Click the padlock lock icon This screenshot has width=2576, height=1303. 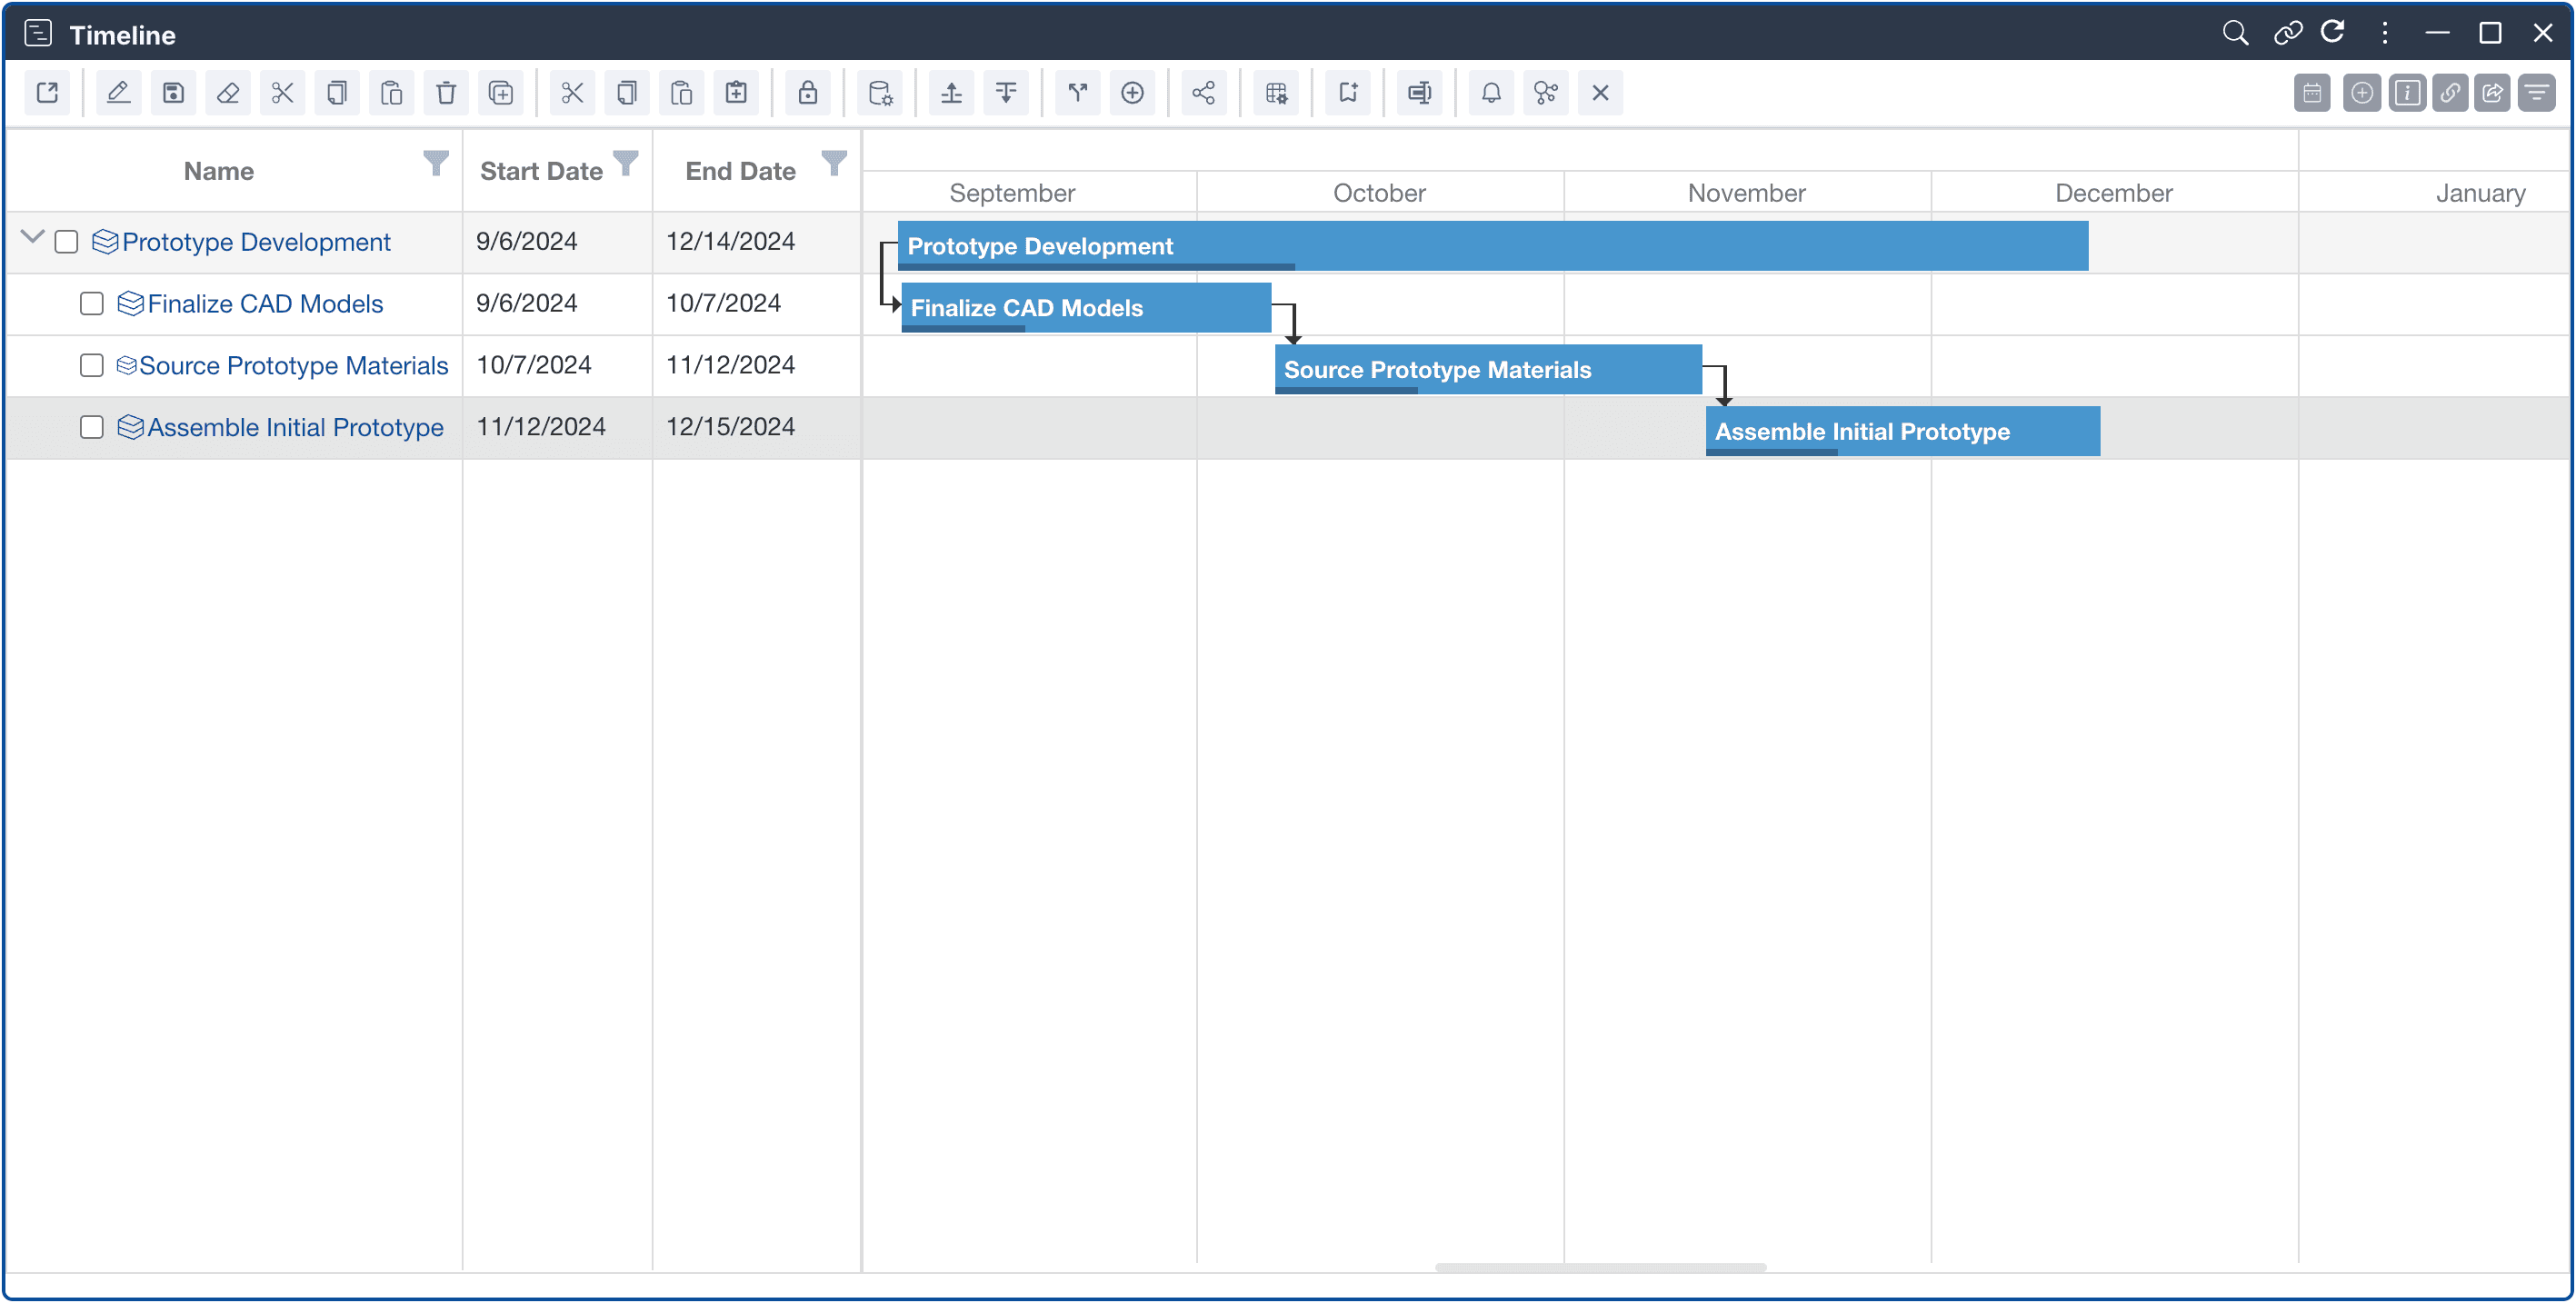pos(808,93)
